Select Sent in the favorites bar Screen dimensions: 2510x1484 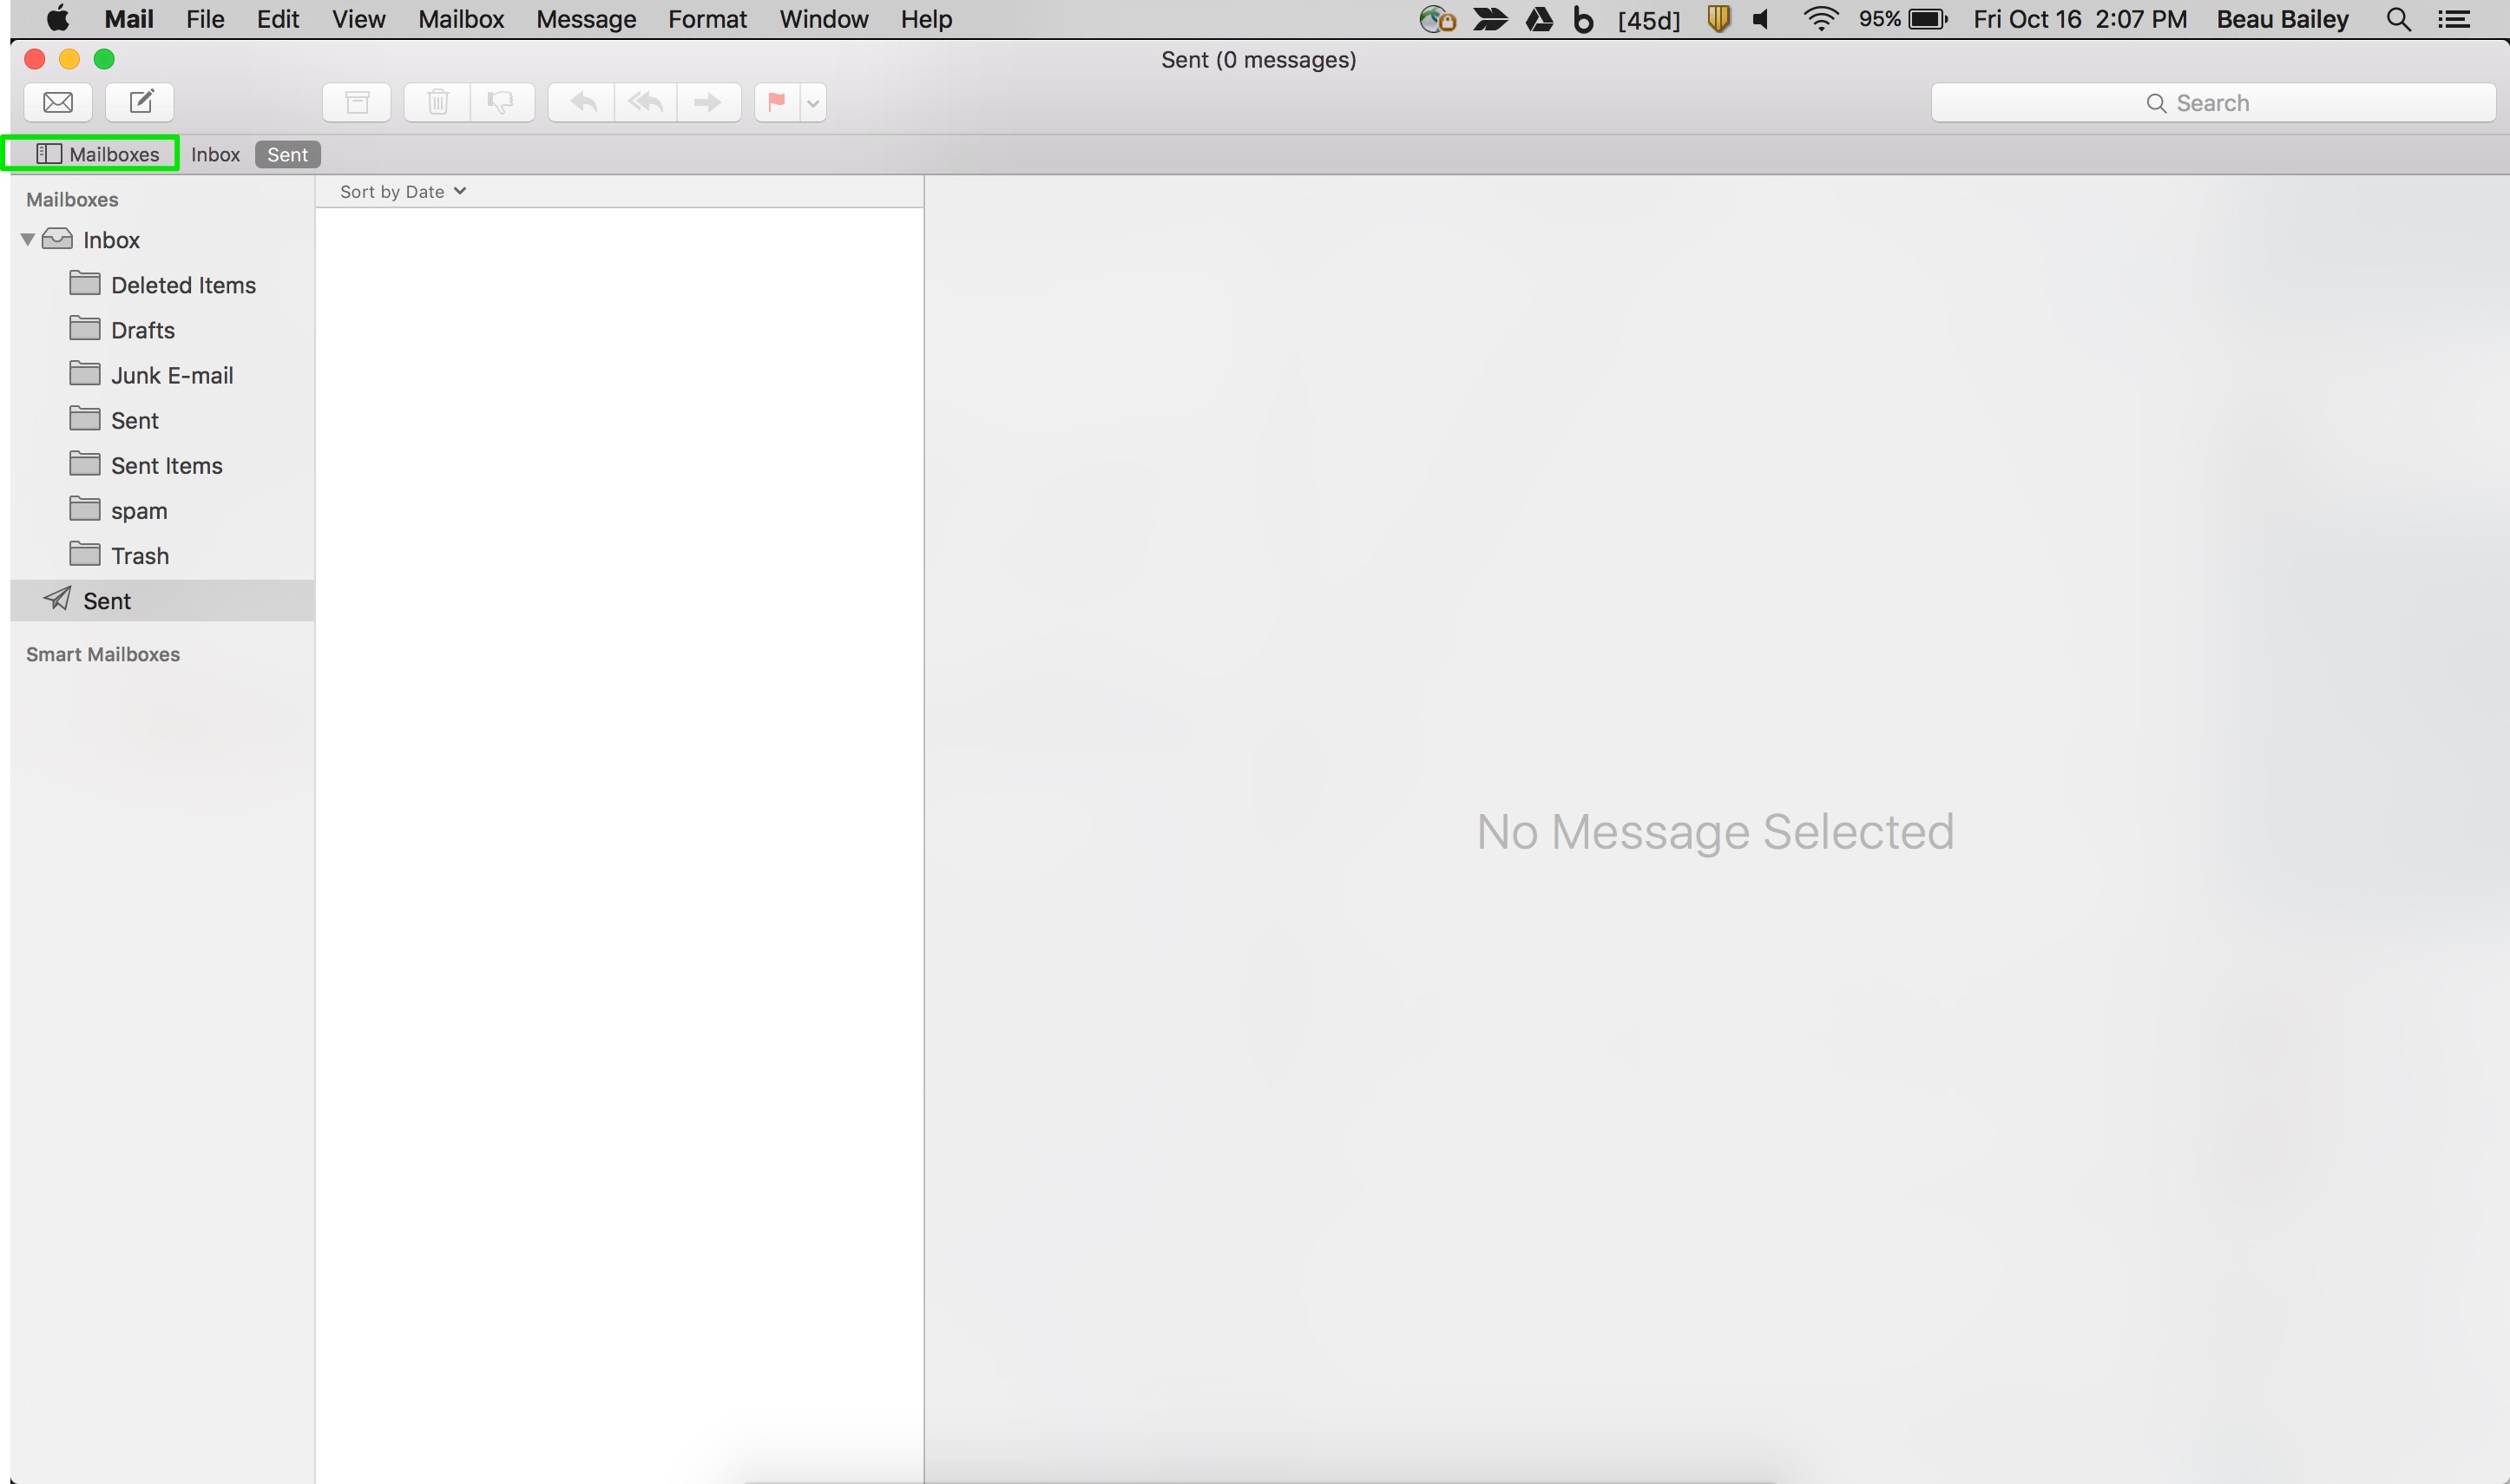point(288,154)
